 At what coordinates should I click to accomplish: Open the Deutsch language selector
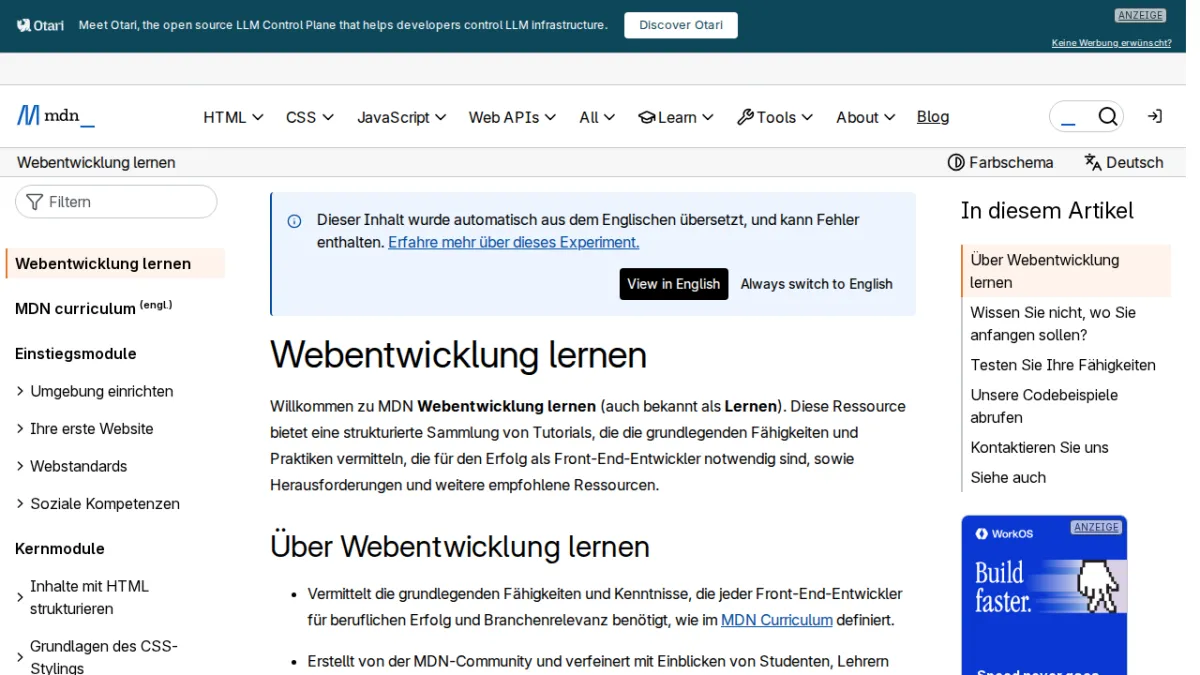point(1124,162)
